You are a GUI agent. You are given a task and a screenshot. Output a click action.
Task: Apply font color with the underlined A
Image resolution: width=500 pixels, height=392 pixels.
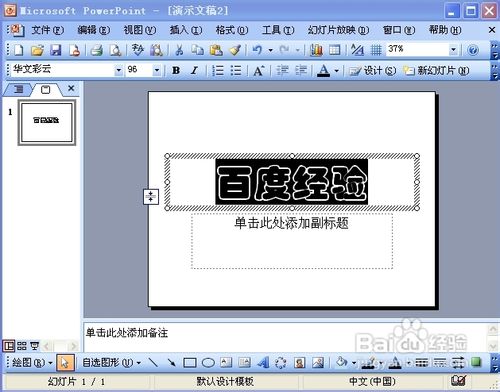323,70
